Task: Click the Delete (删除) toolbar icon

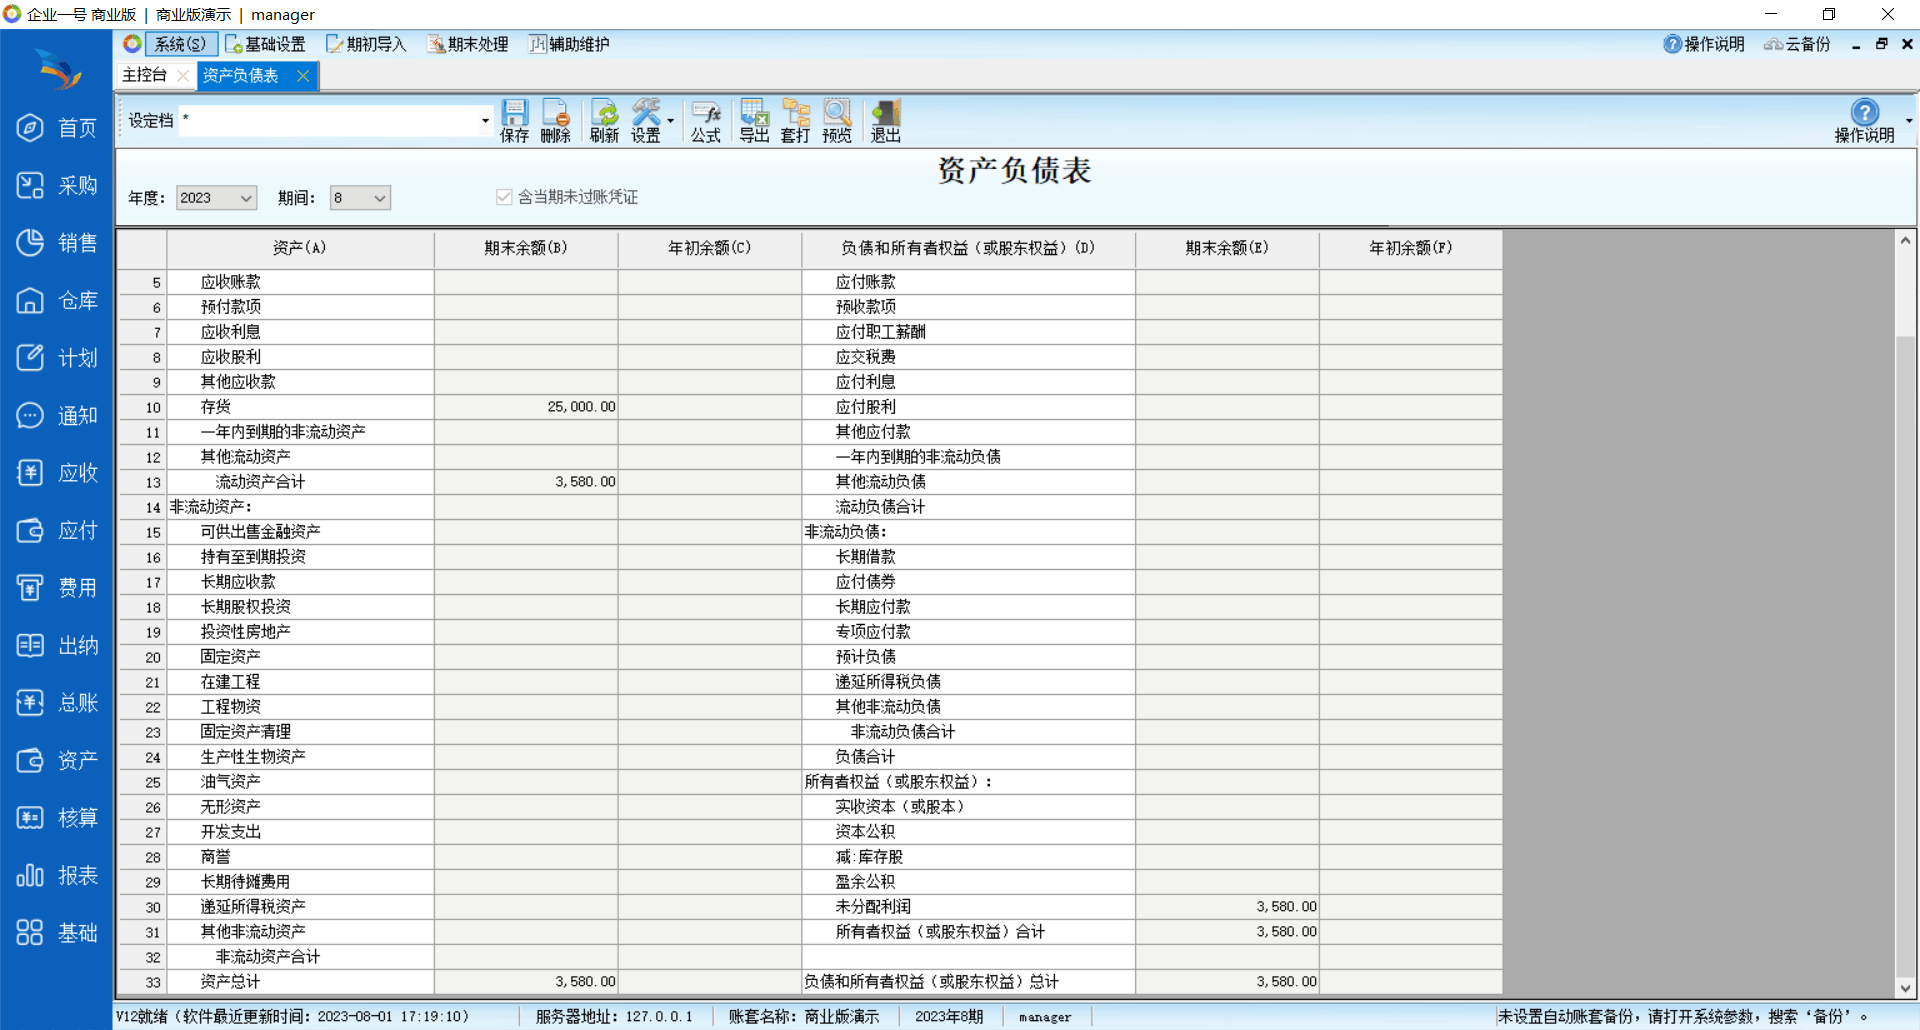Action: pos(555,120)
